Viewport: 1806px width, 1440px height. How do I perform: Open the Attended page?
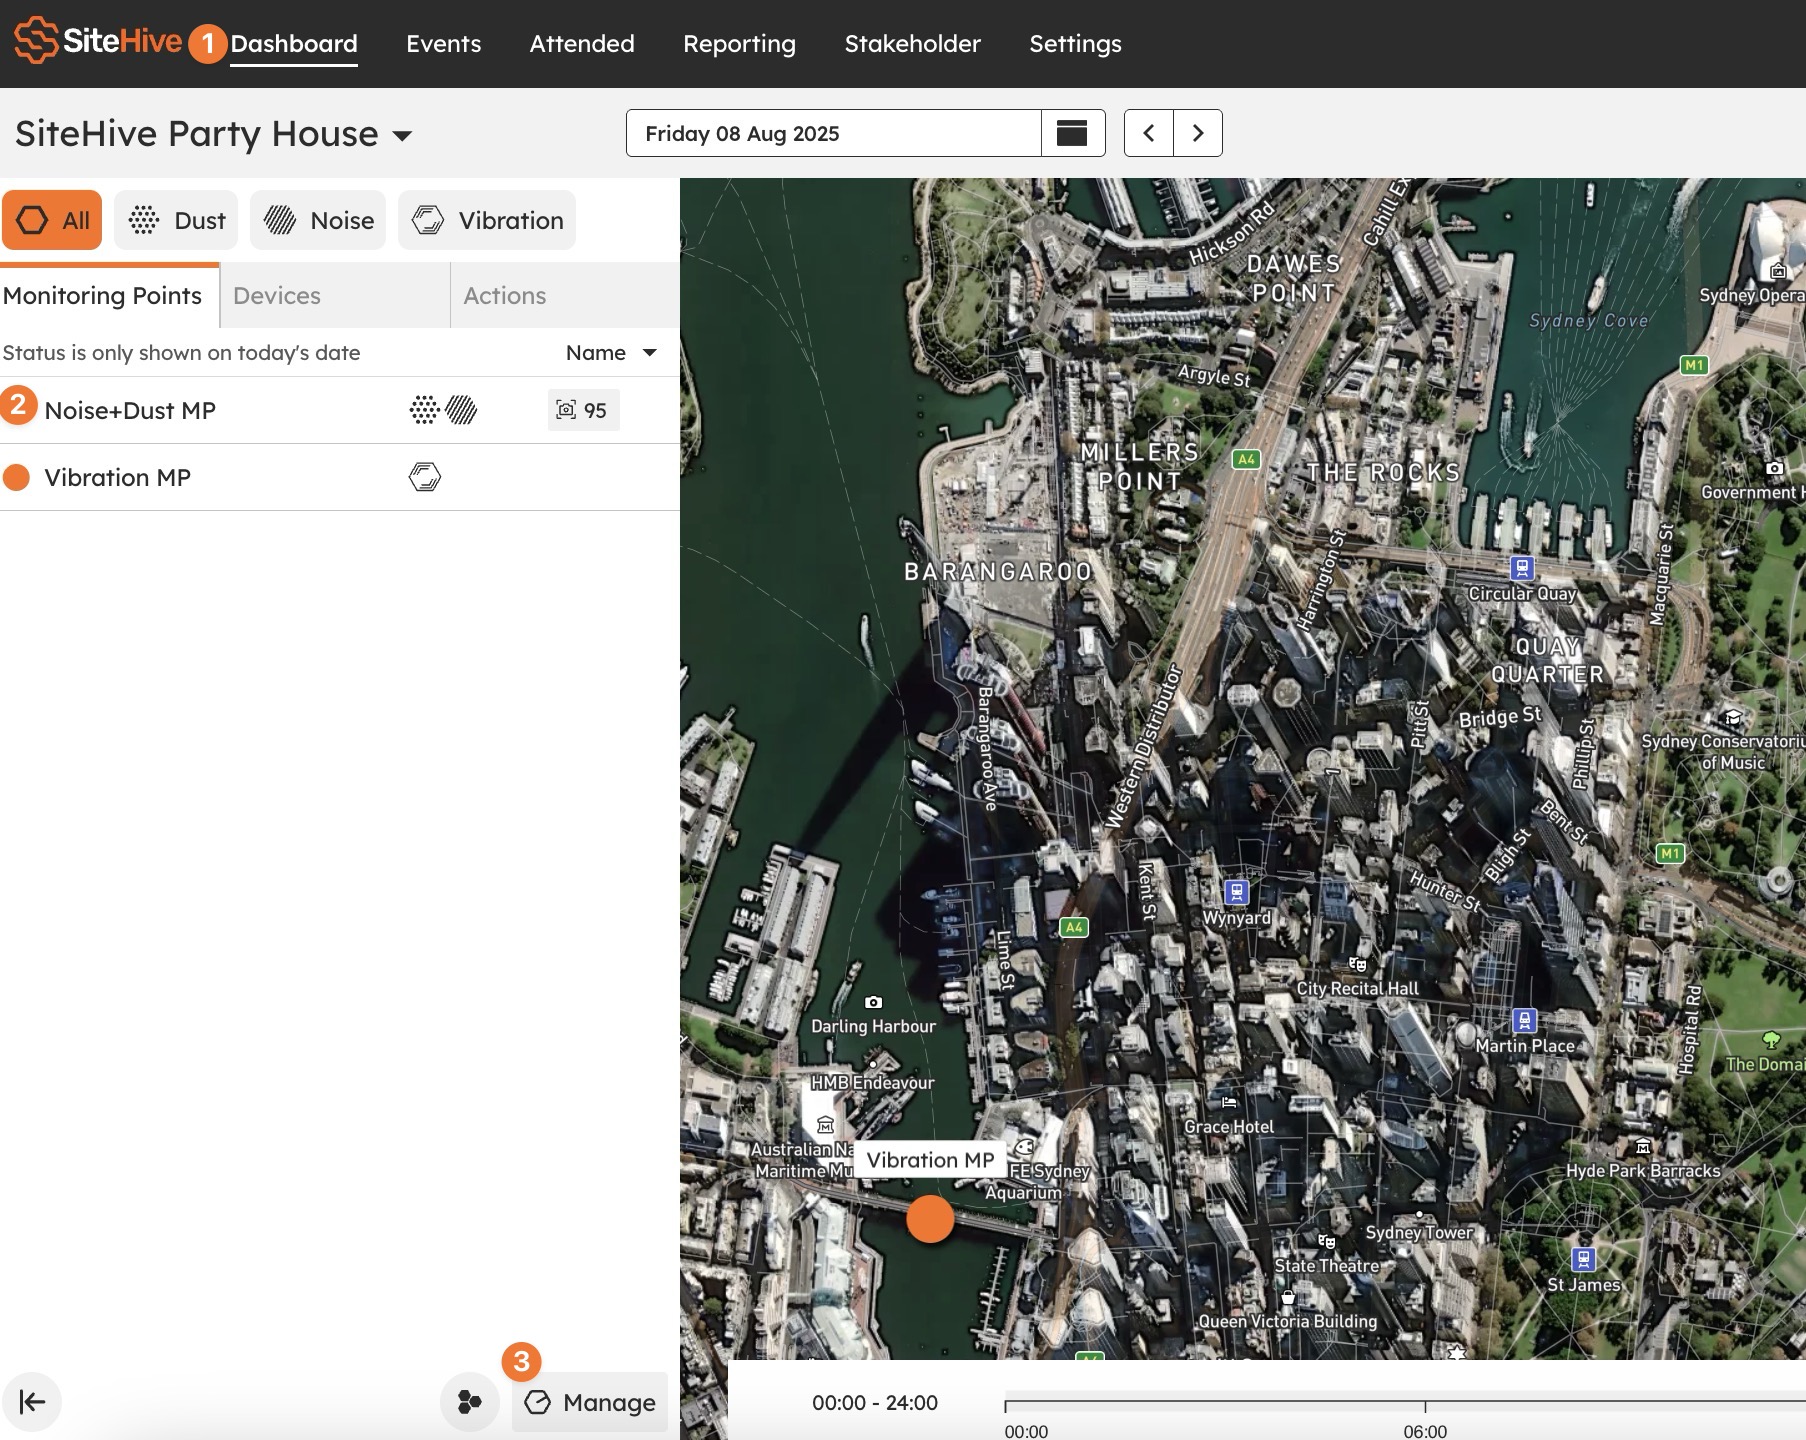click(x=582, y=44)
